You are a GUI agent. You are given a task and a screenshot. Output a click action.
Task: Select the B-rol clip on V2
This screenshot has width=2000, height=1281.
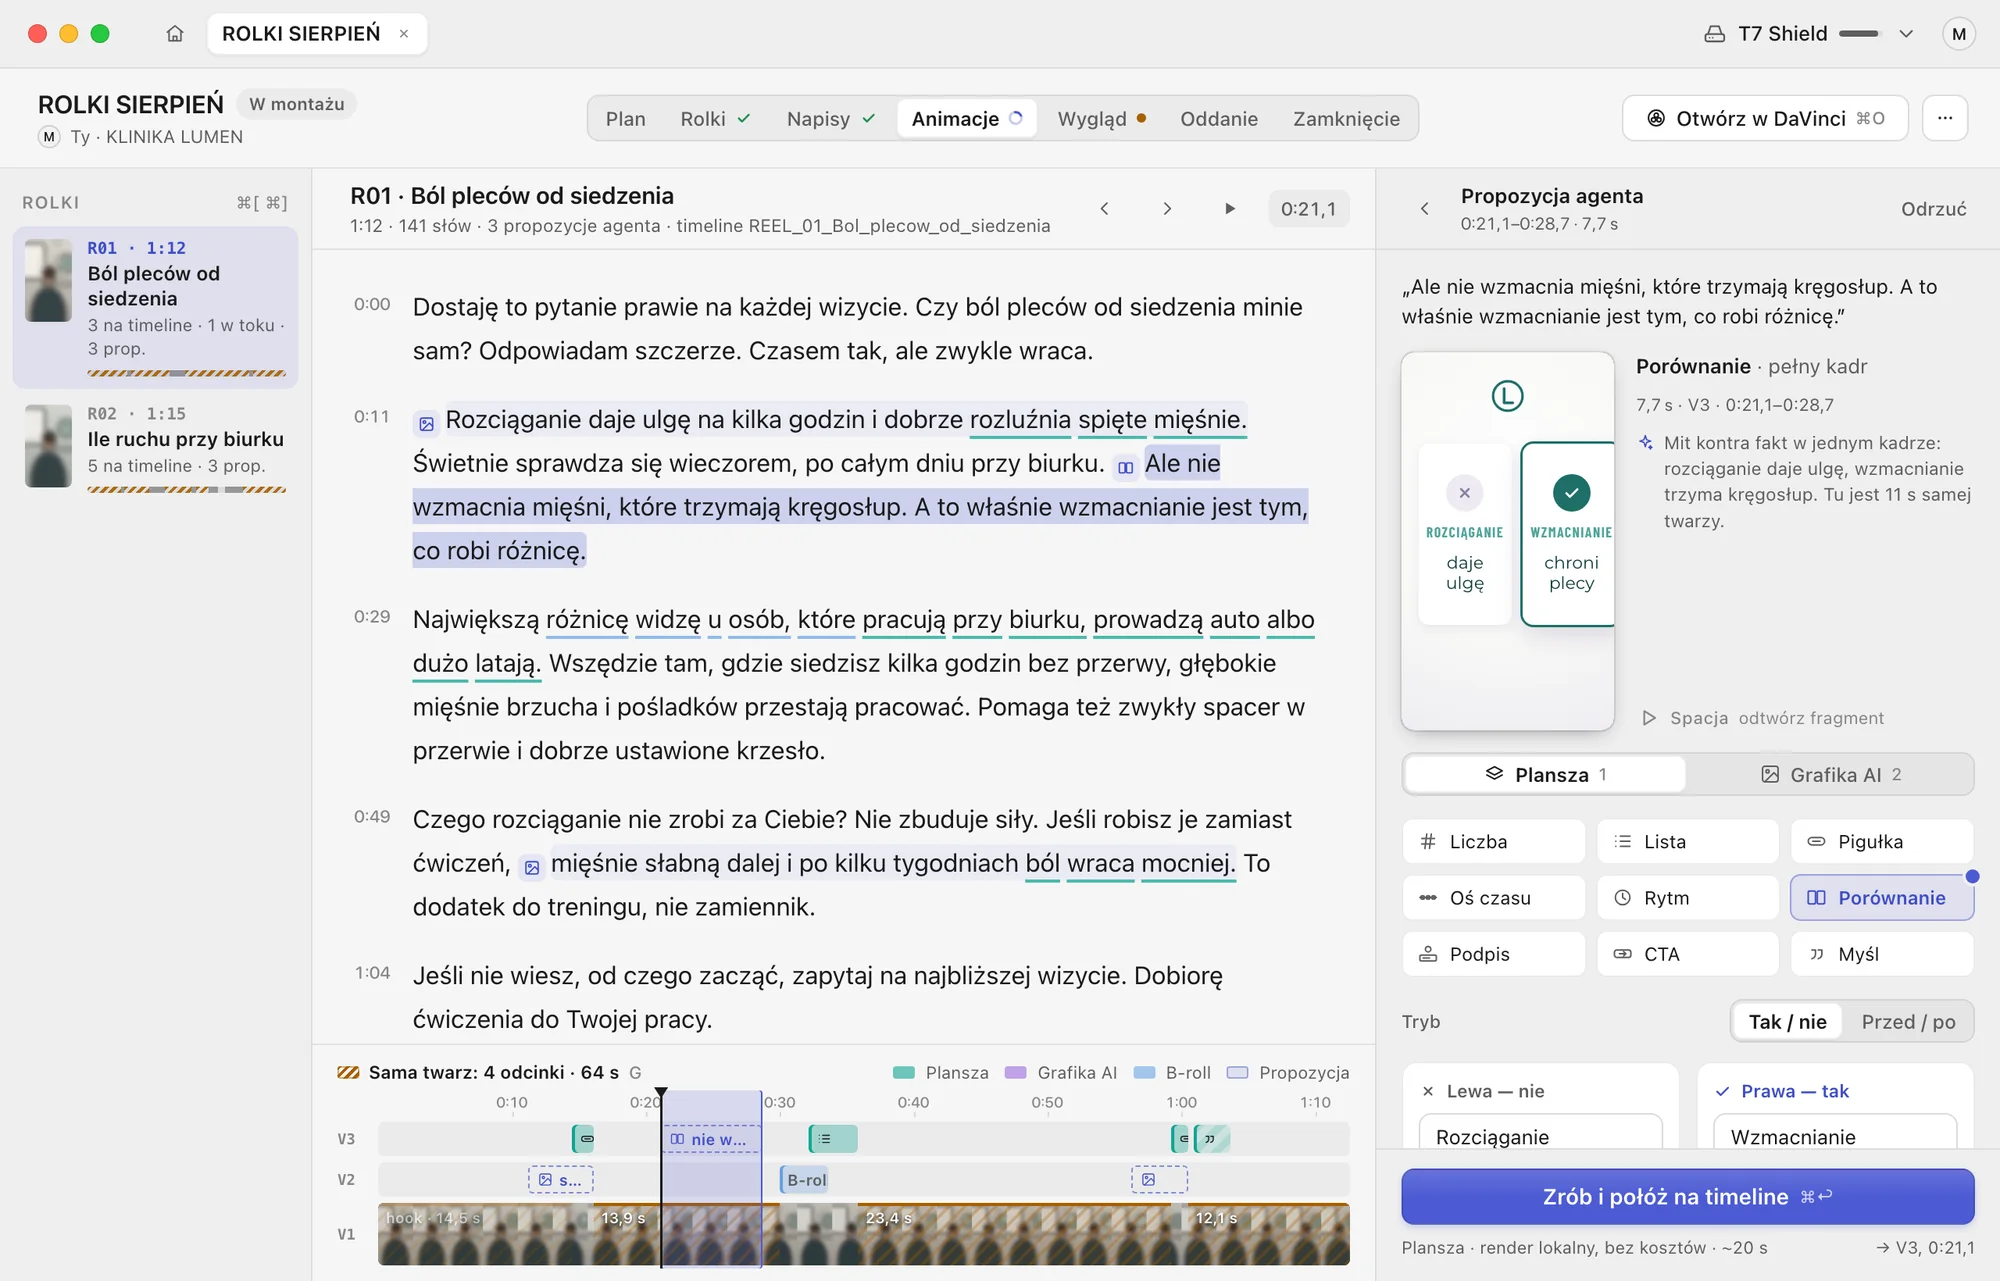(804, 1180)
